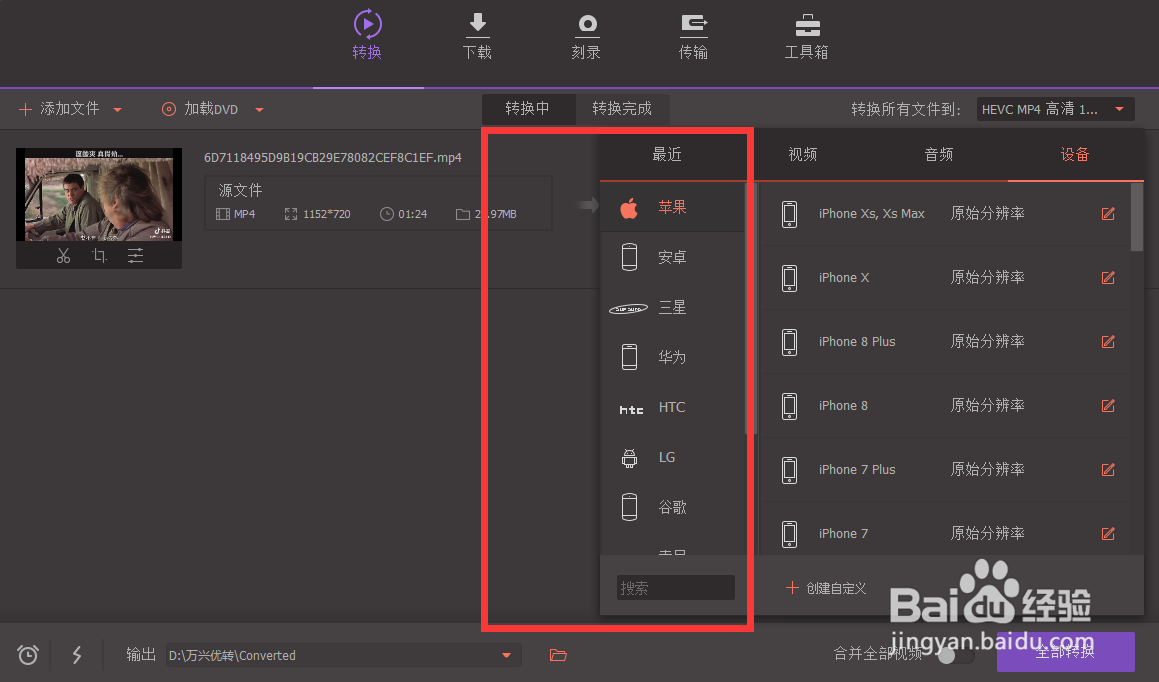This screenshot has width=1159, height=682.
Task: Select the Device (设备) format tab
Action: 1075,154
